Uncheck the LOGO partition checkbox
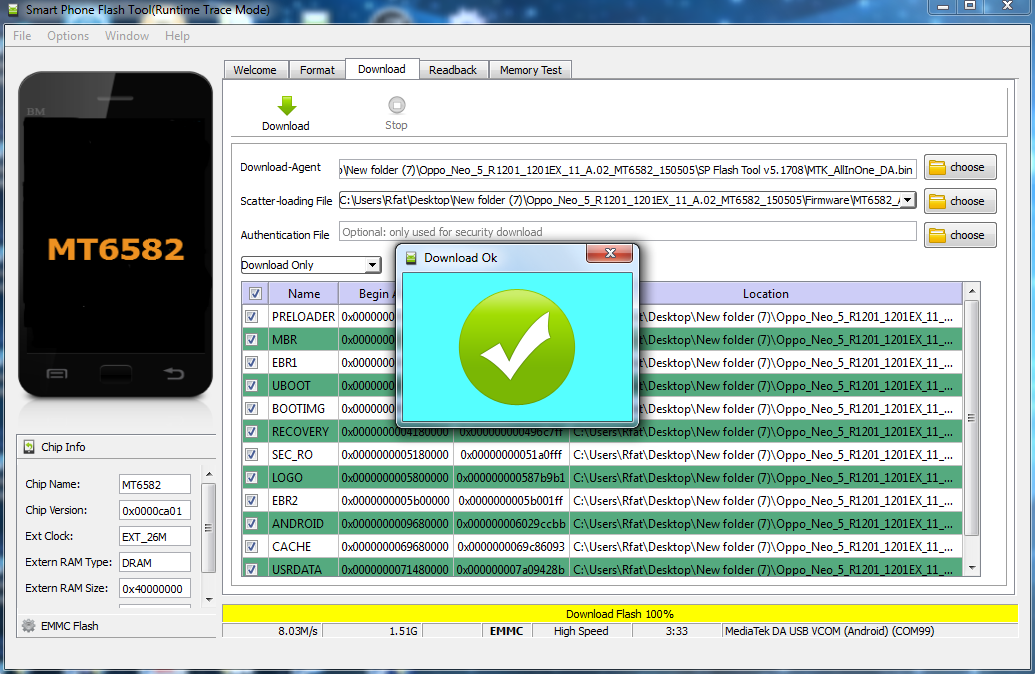This screenshot has height=674, width=1035. (x=251, y=477)
